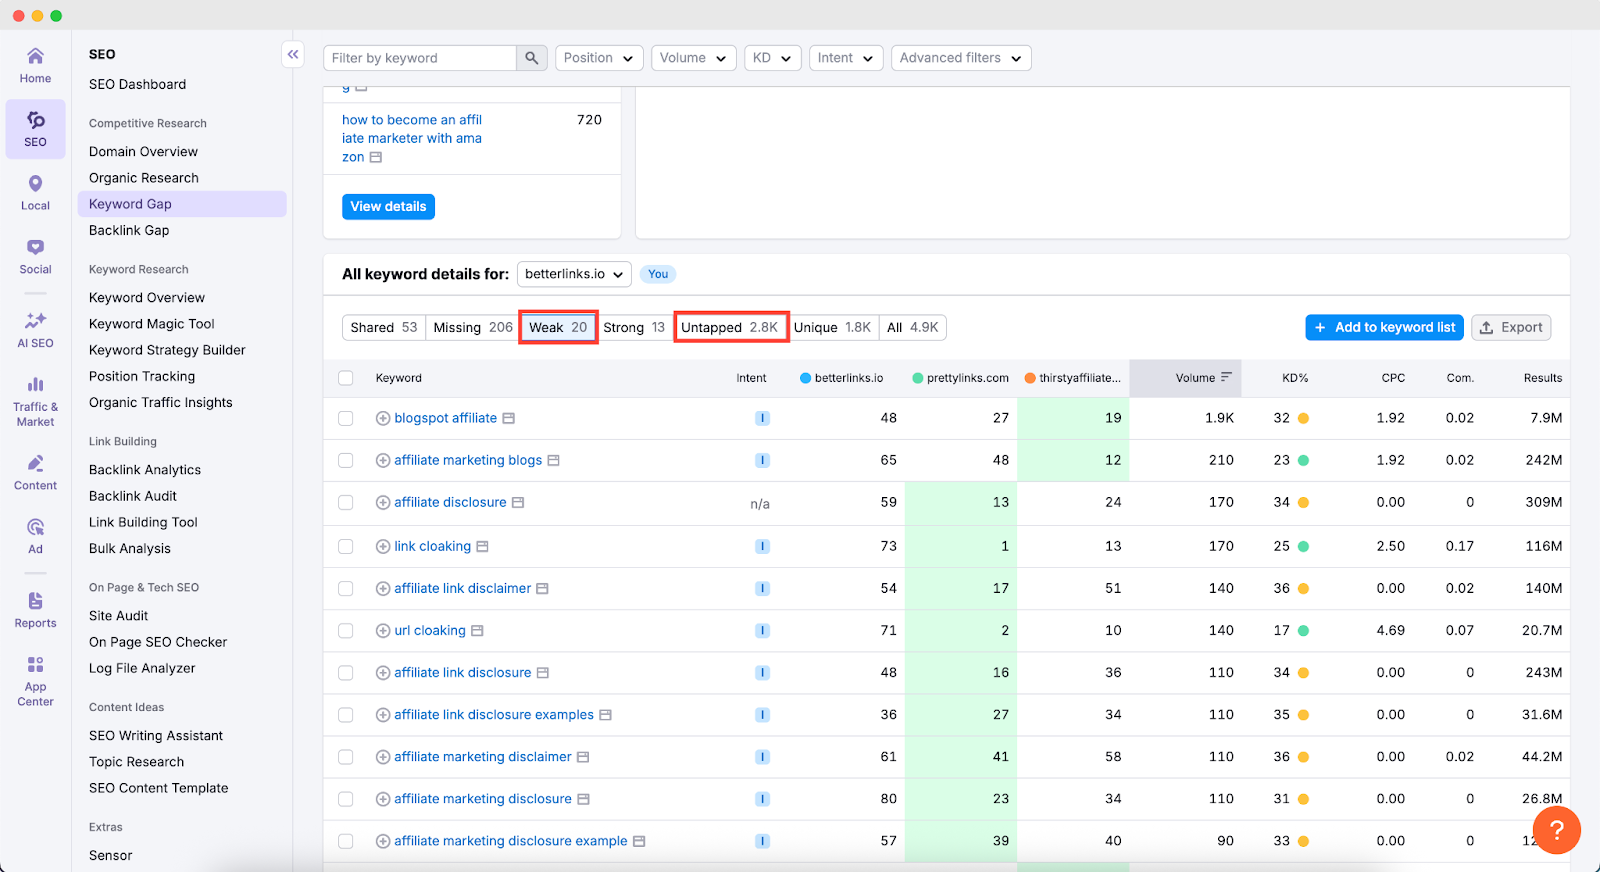This screenshot has width=1600, height=872.
Task: Click the Add to keyword list button
Action: [x=1384, y=327]
